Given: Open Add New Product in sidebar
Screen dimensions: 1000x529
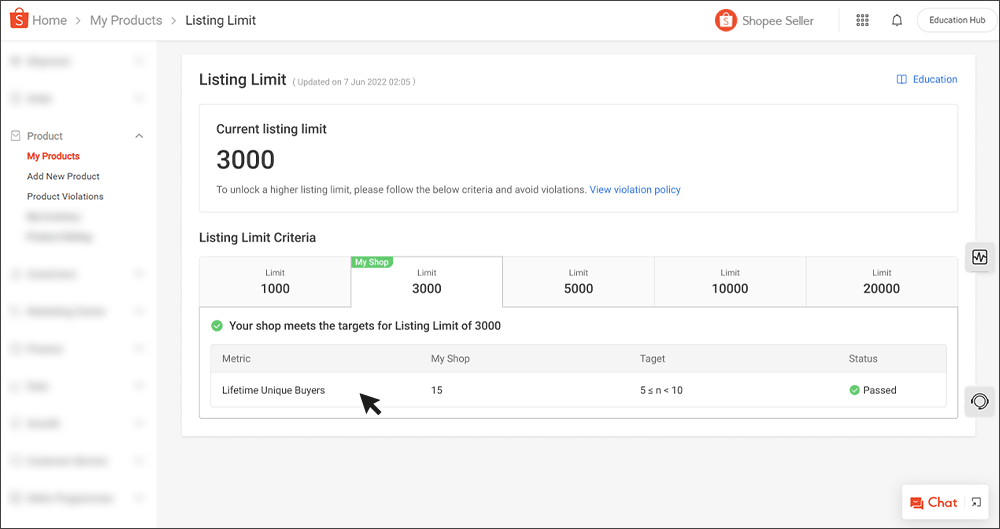Looking at the screenshot, I should tap(63, 176).
